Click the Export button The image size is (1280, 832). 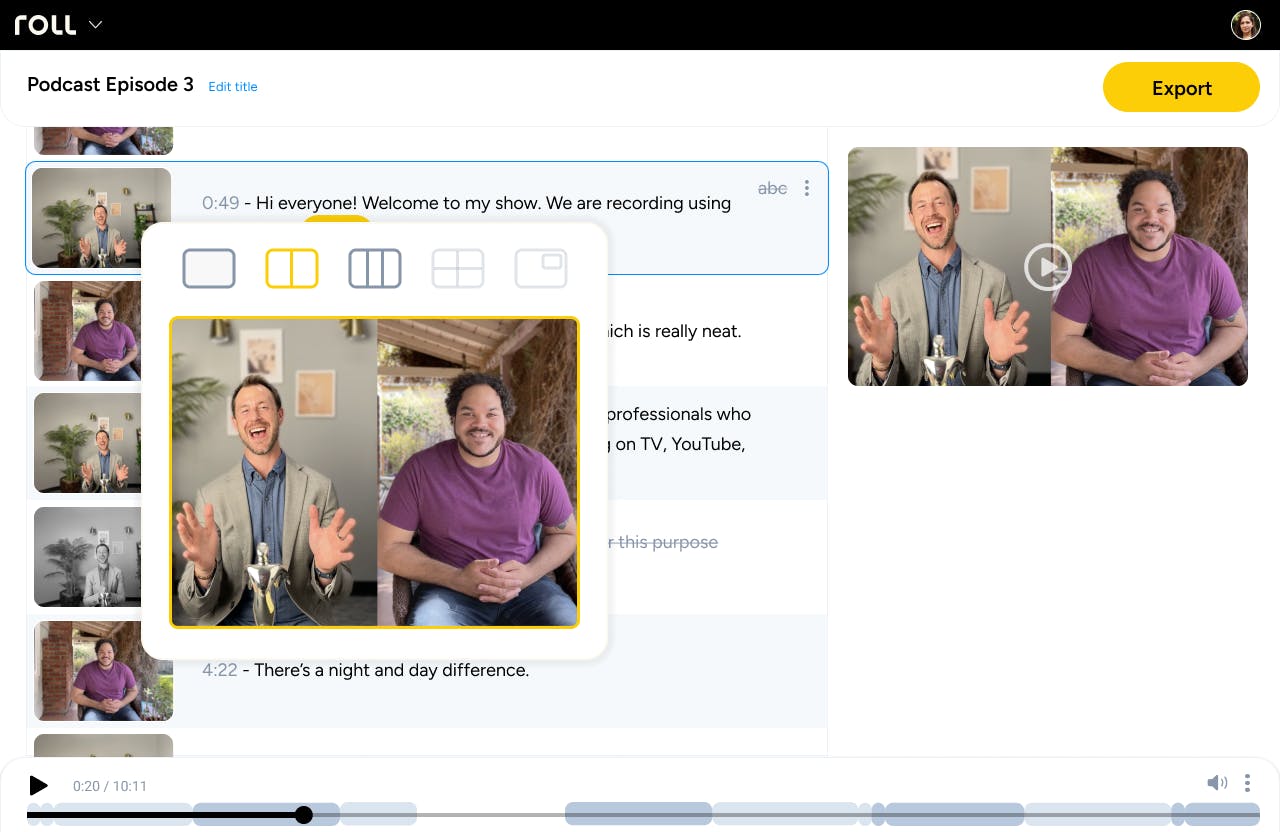(1181, 88)
